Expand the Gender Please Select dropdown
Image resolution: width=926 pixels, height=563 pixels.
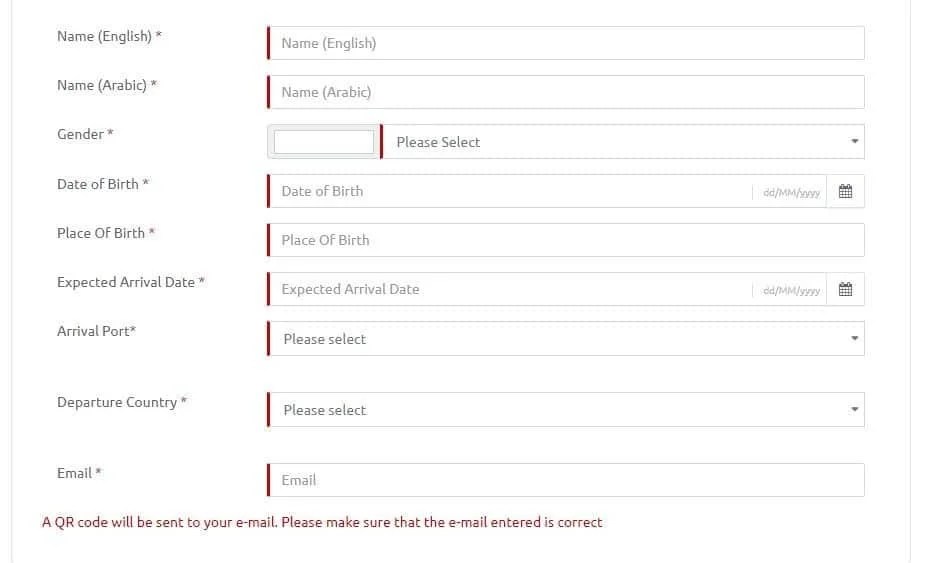pyautogui.click(x=623, y=142)
